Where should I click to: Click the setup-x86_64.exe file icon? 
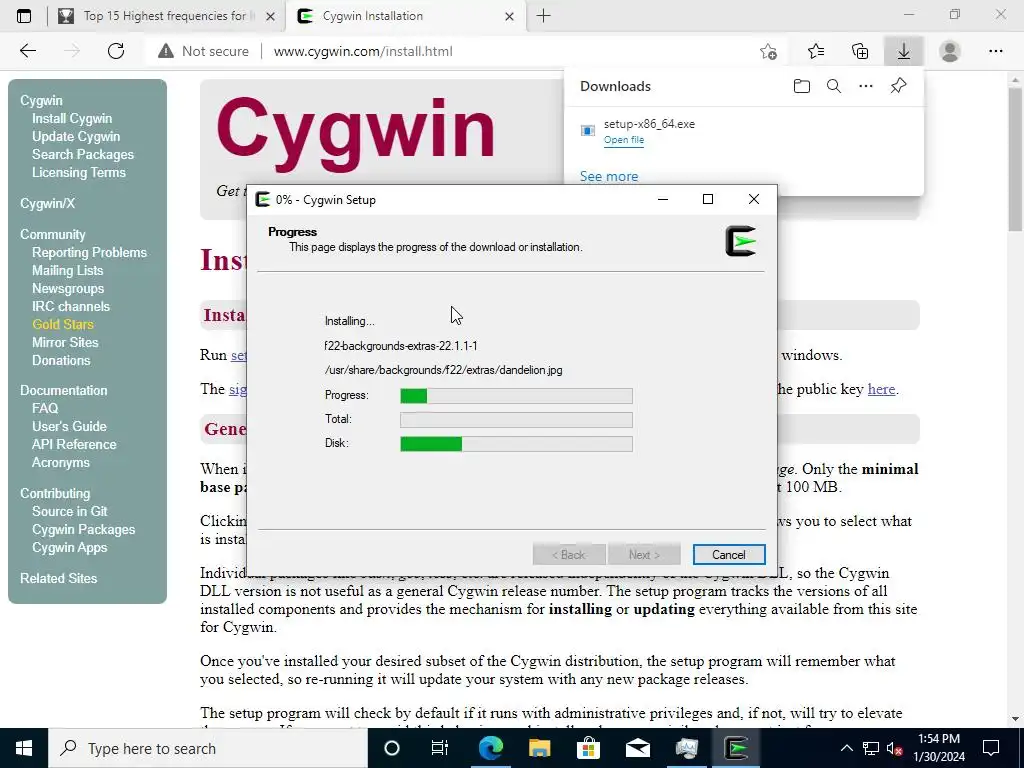588,131
